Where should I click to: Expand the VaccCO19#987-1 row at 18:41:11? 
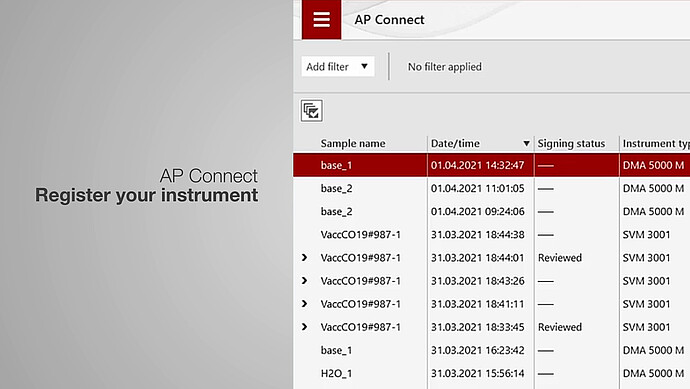pos(304,304)
